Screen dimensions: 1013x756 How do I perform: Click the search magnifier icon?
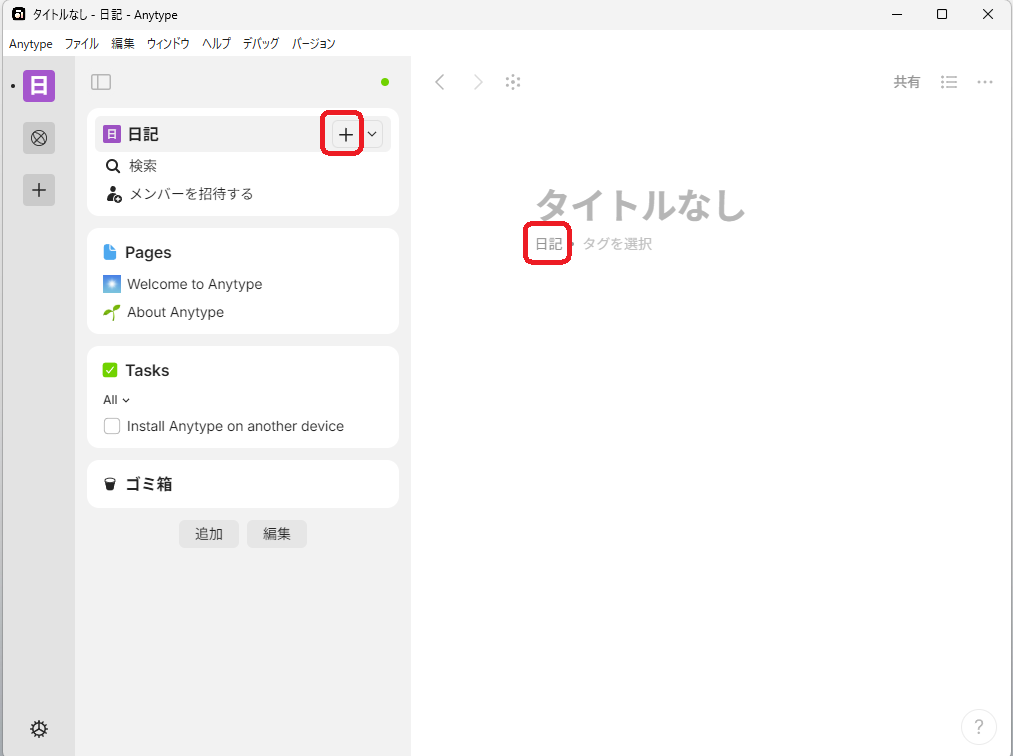point(113,166)
